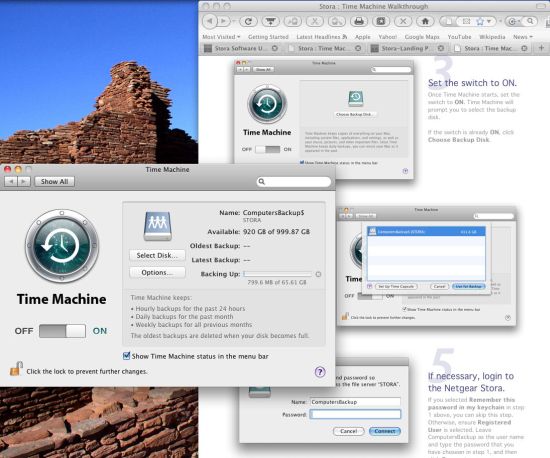Image resolution: width=550 pixels, height=458 pixels.
Task: Expand the News bookmarks dropdown
Action: (x=523, y=37)
